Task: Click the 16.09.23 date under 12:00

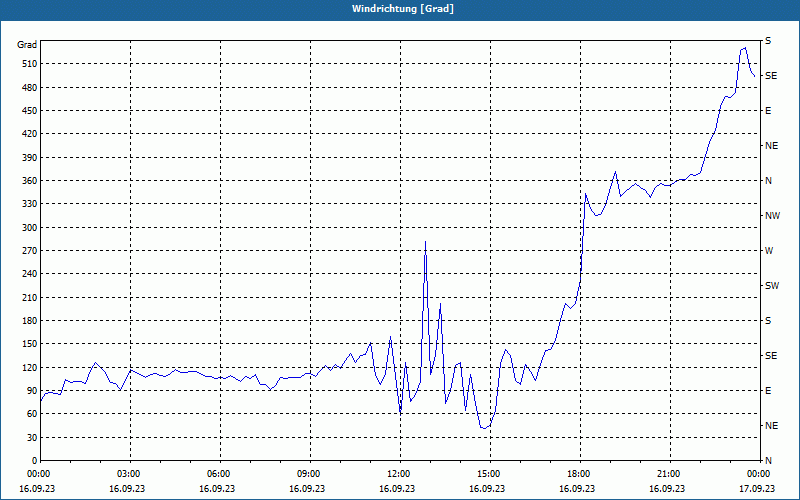Action: 397,488
